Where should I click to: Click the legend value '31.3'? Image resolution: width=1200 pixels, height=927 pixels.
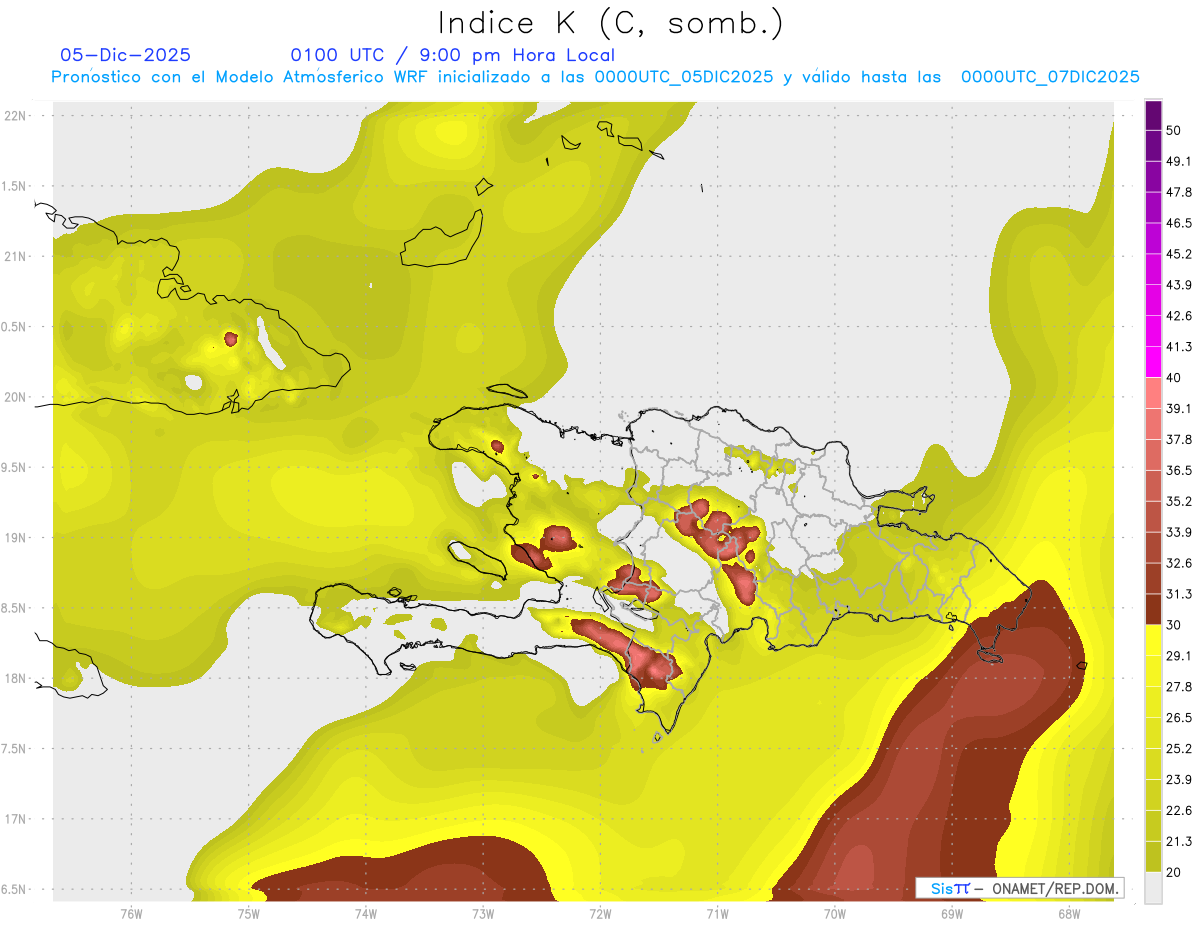[x=1178, y=594]
